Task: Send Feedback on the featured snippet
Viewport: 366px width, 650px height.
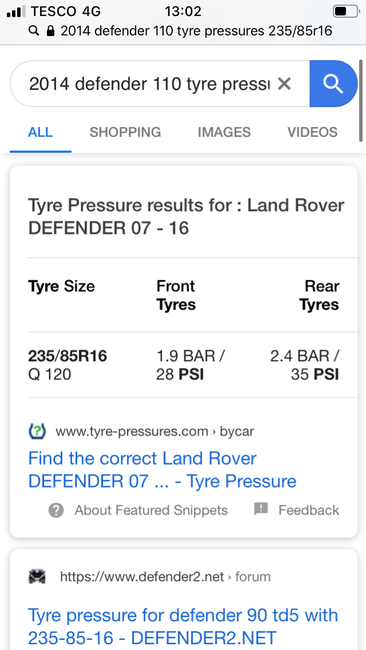Action: (309, 510)
